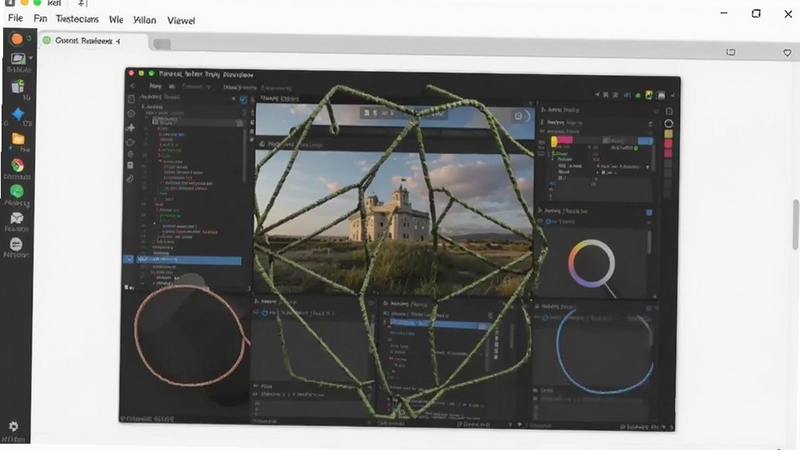This screenshot has height=450, width=800.
Task: Select the tab with green dot
Action: (82, 41)
